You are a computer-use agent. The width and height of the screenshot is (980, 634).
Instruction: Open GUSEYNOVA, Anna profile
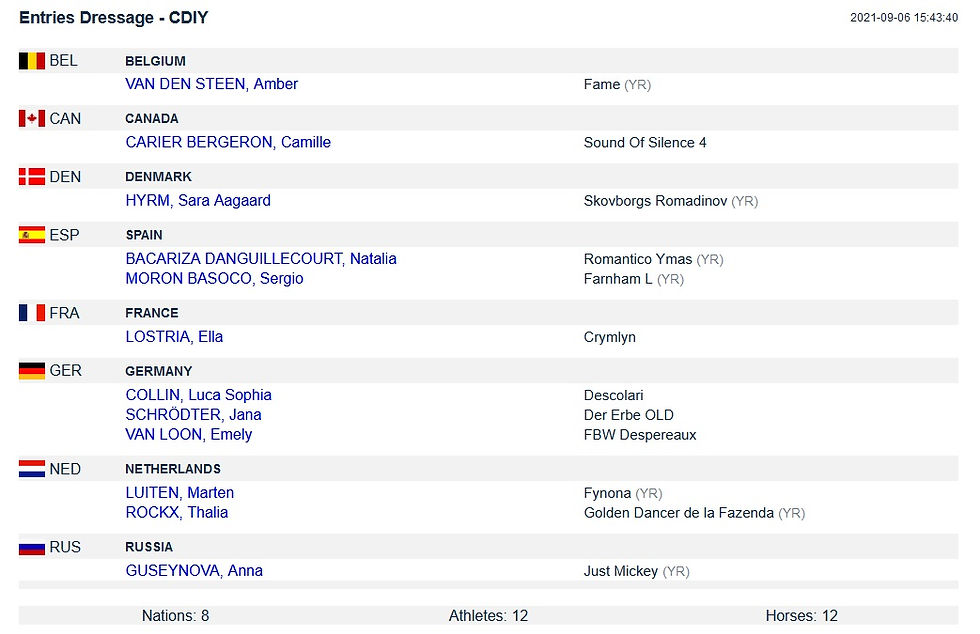pos(194,570)
